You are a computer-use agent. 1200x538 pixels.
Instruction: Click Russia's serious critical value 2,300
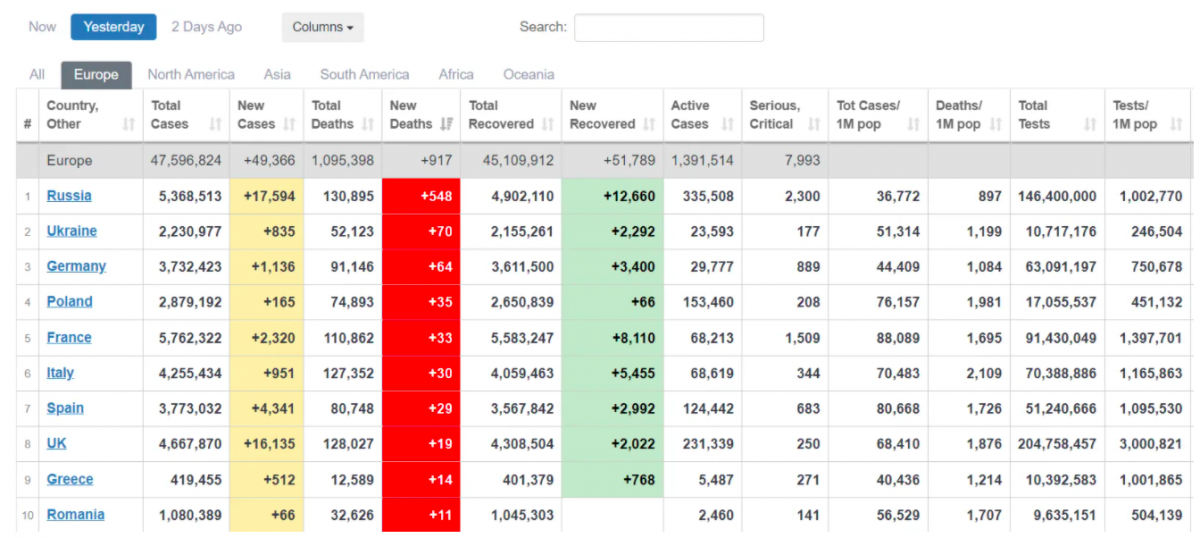(802, 196)
